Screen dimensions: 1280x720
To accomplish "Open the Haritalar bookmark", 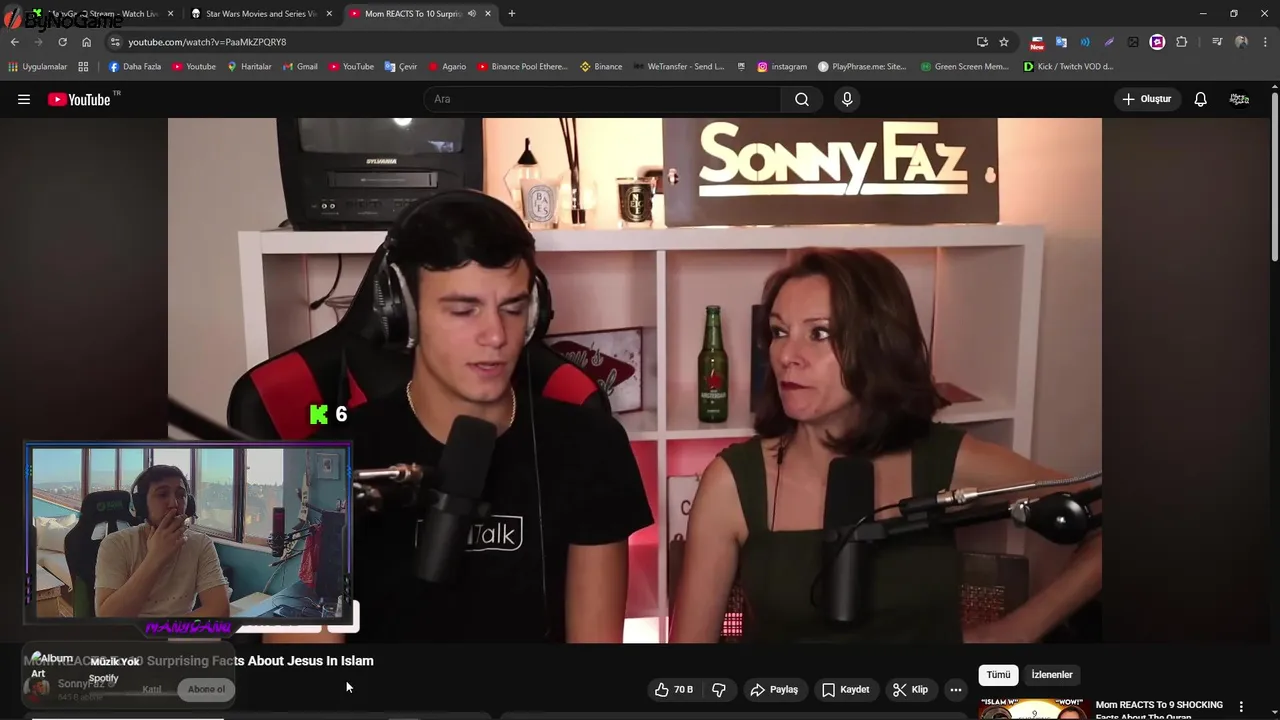I will point(249,67).
